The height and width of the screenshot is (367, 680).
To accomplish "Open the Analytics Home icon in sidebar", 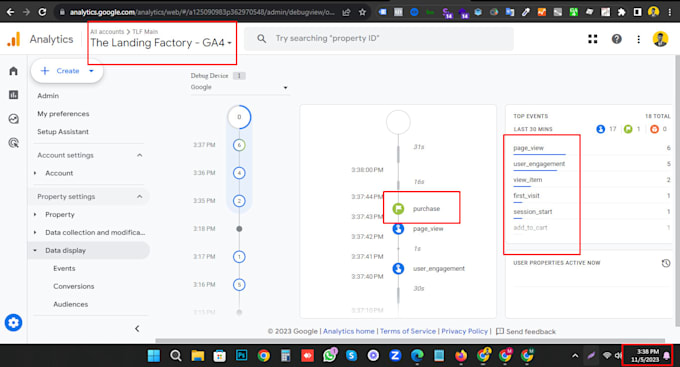I will 13,71.
